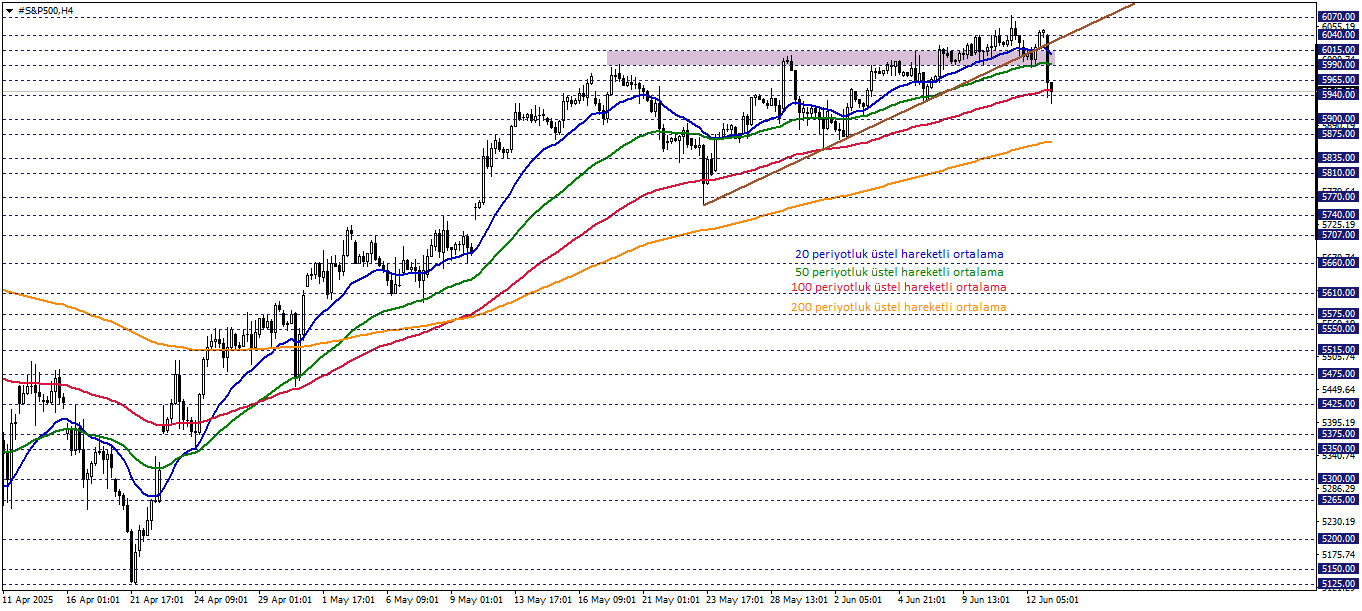Click the 5660.00 price level label
Viewport: 1362px width, 611px height.
click(x=1338, y=263)
